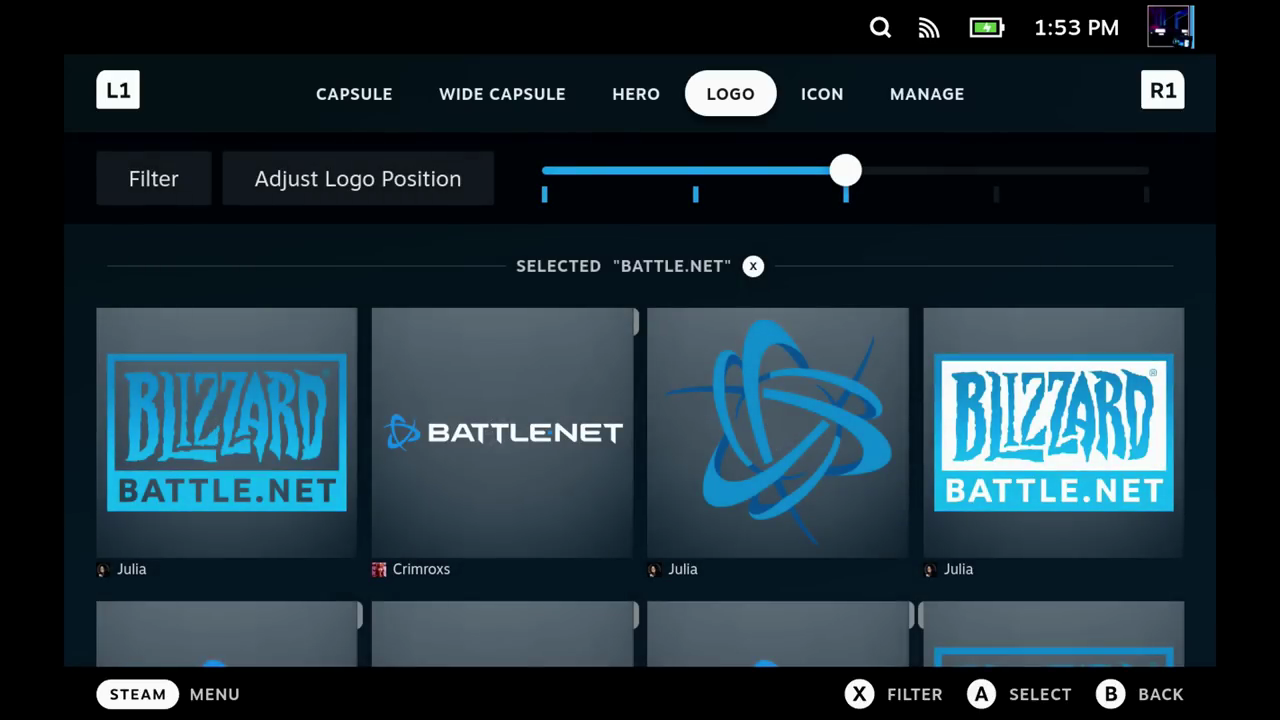Click the SELECT label in footer
Screen dimensions: 1280x720
(1040, 694)
